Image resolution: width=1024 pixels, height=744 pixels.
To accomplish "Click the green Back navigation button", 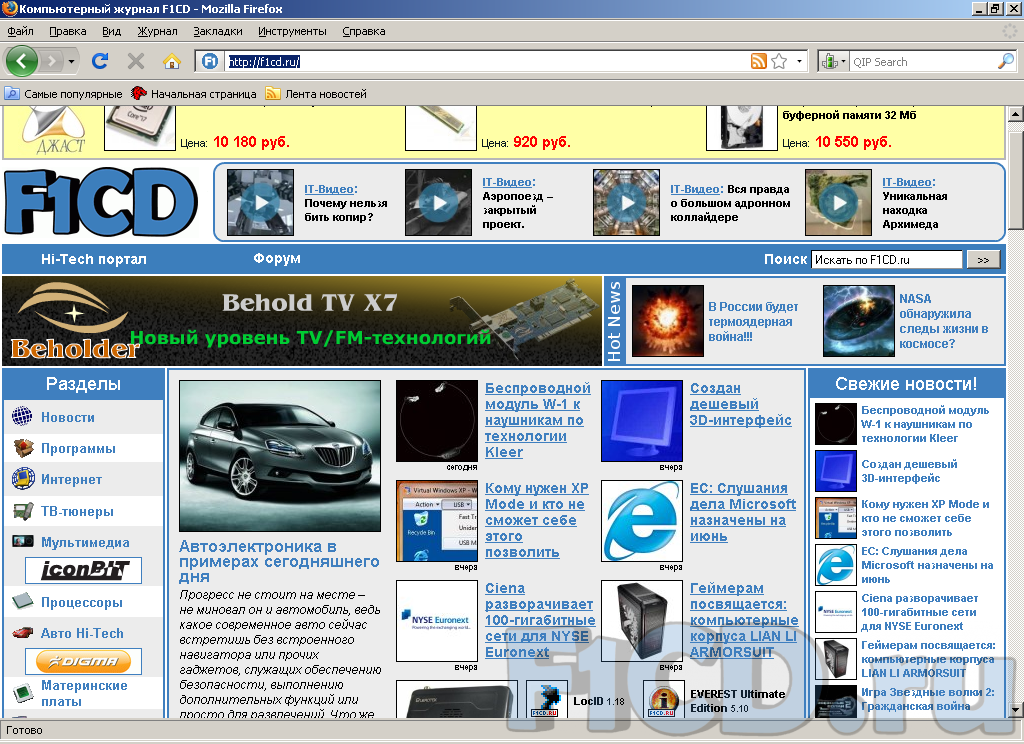I will [x=22, y=61].
